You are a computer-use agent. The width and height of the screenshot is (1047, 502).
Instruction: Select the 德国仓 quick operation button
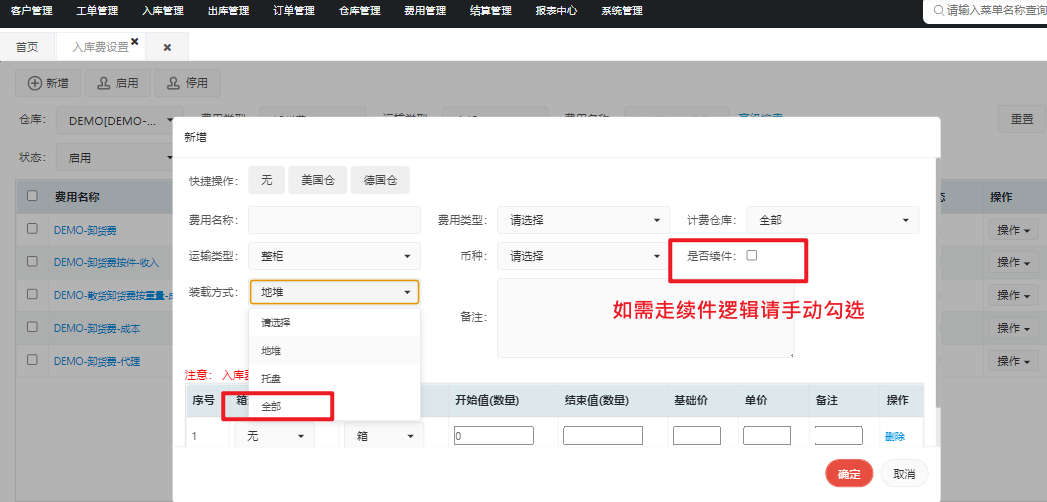coord(380,180)
